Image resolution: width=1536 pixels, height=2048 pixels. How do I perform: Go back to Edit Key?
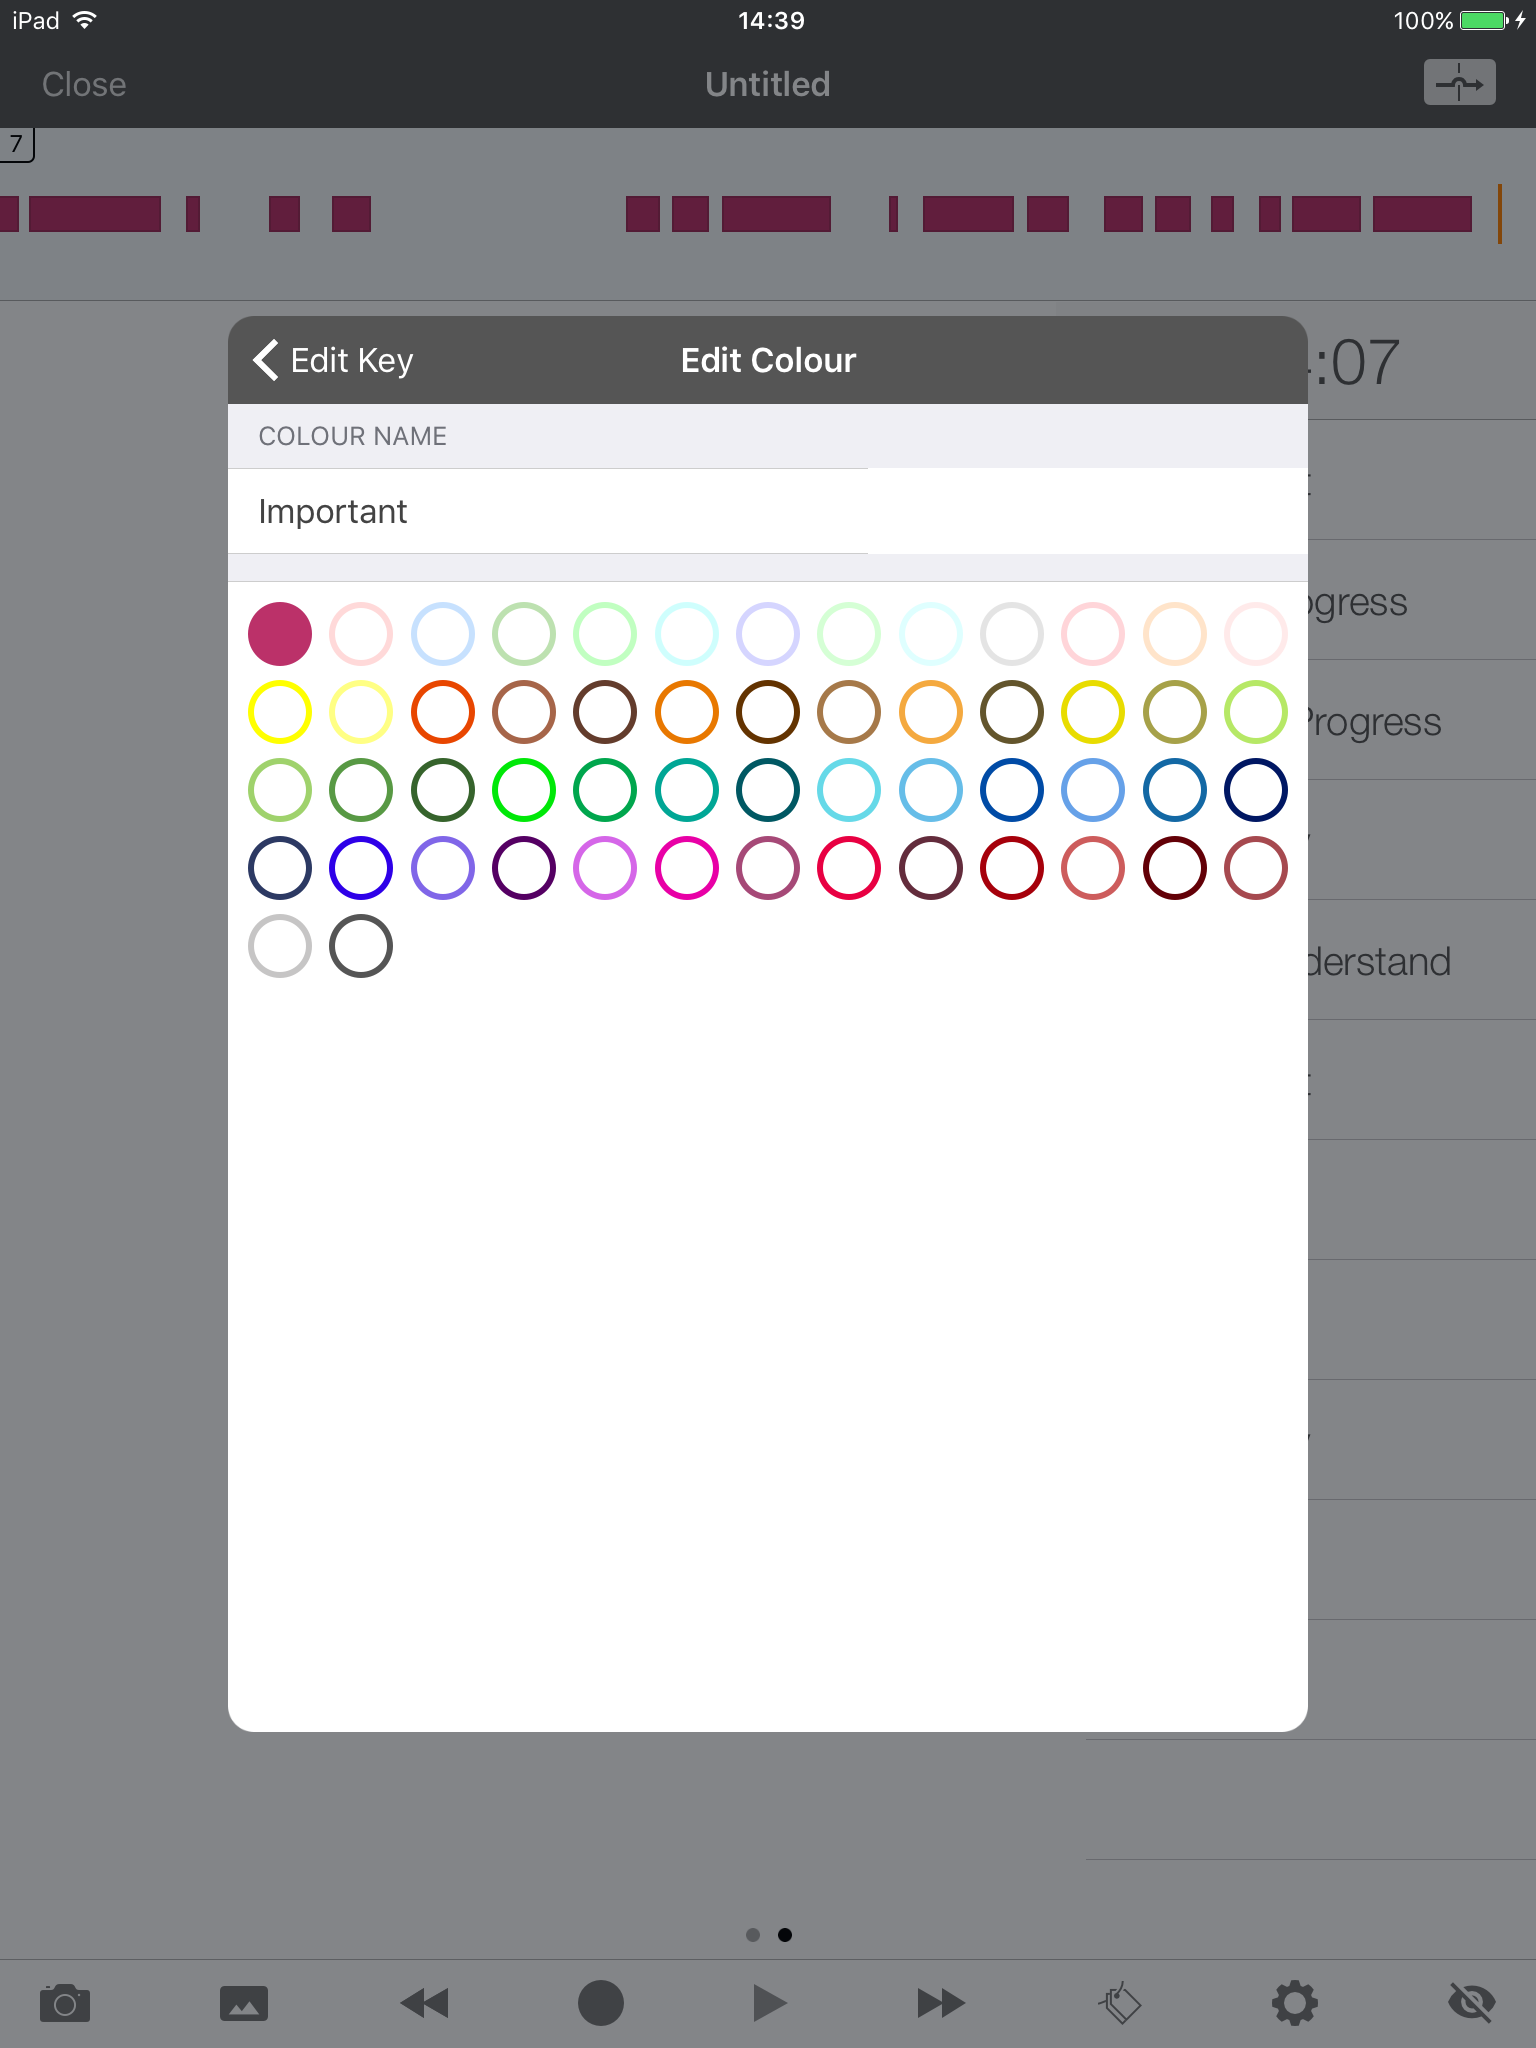click(x=333, y=360)
